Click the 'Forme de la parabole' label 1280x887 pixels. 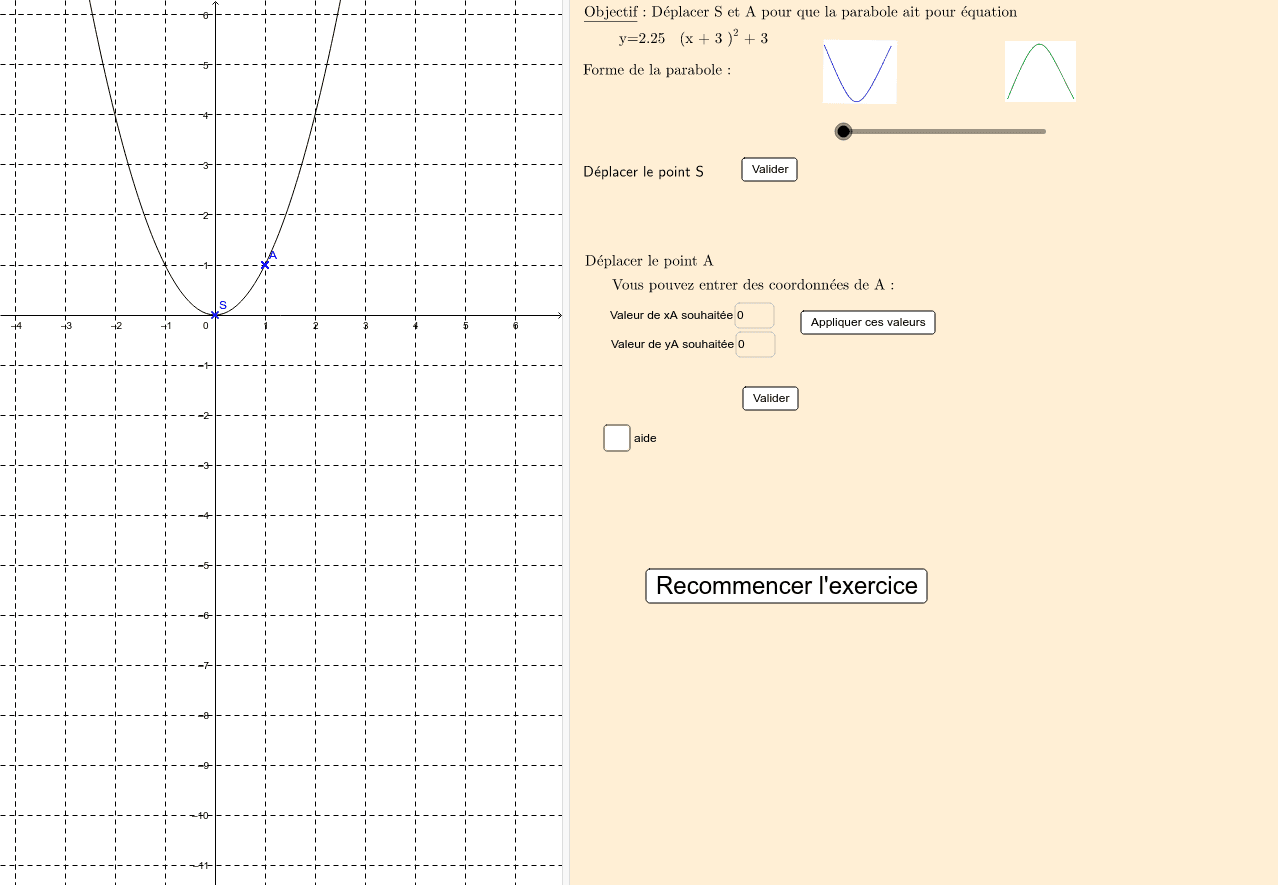(x=657, y=70)
